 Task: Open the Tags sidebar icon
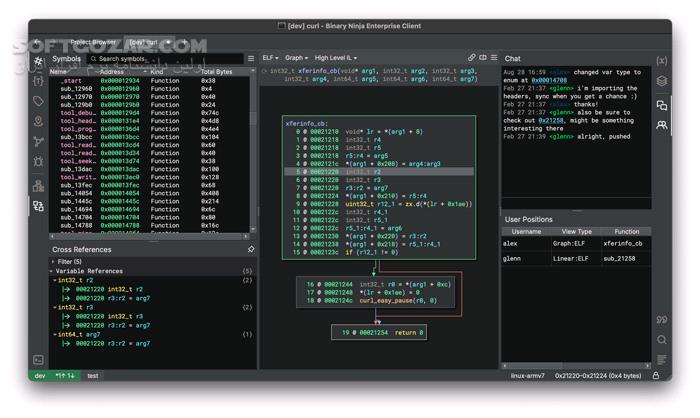[x=38, y=101]
